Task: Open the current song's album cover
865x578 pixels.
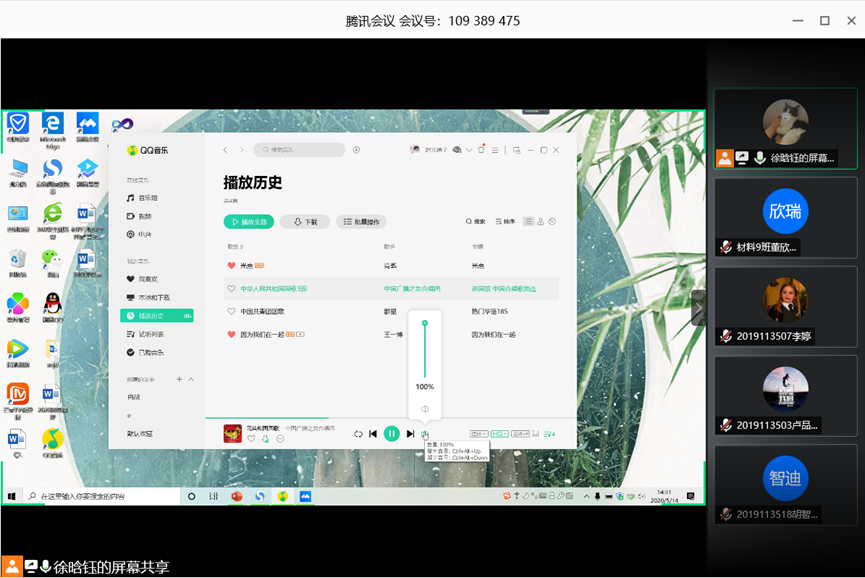Action: click(x=232, y=434)
